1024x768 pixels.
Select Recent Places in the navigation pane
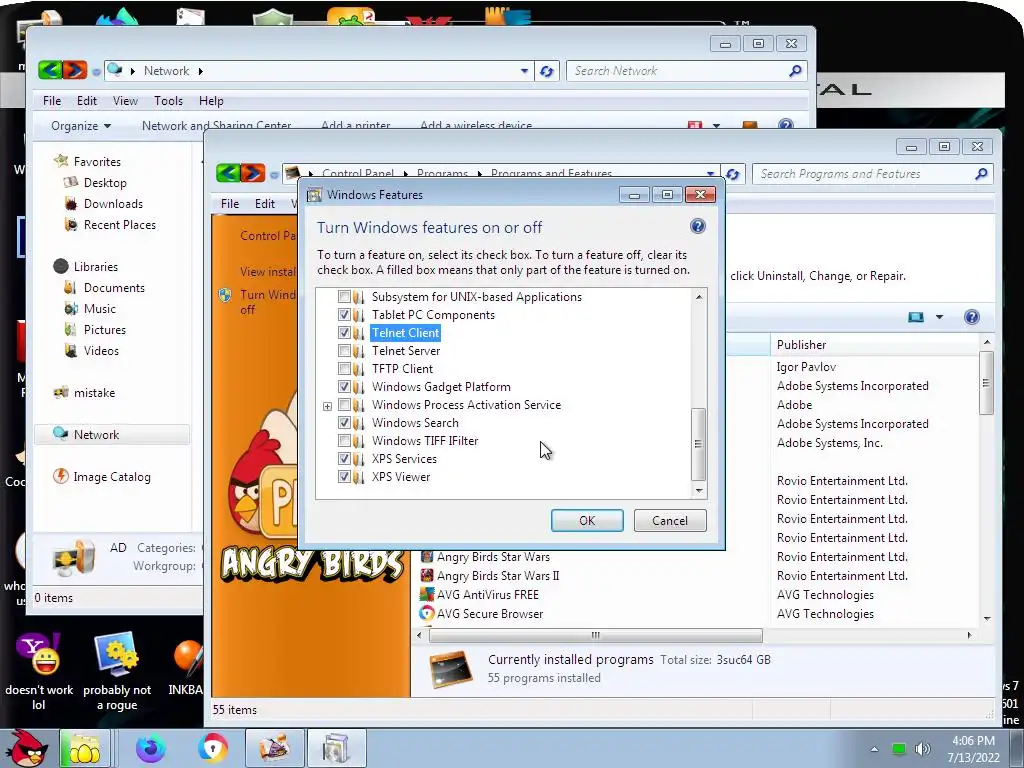pyautogui.click(x=119, y=225)
